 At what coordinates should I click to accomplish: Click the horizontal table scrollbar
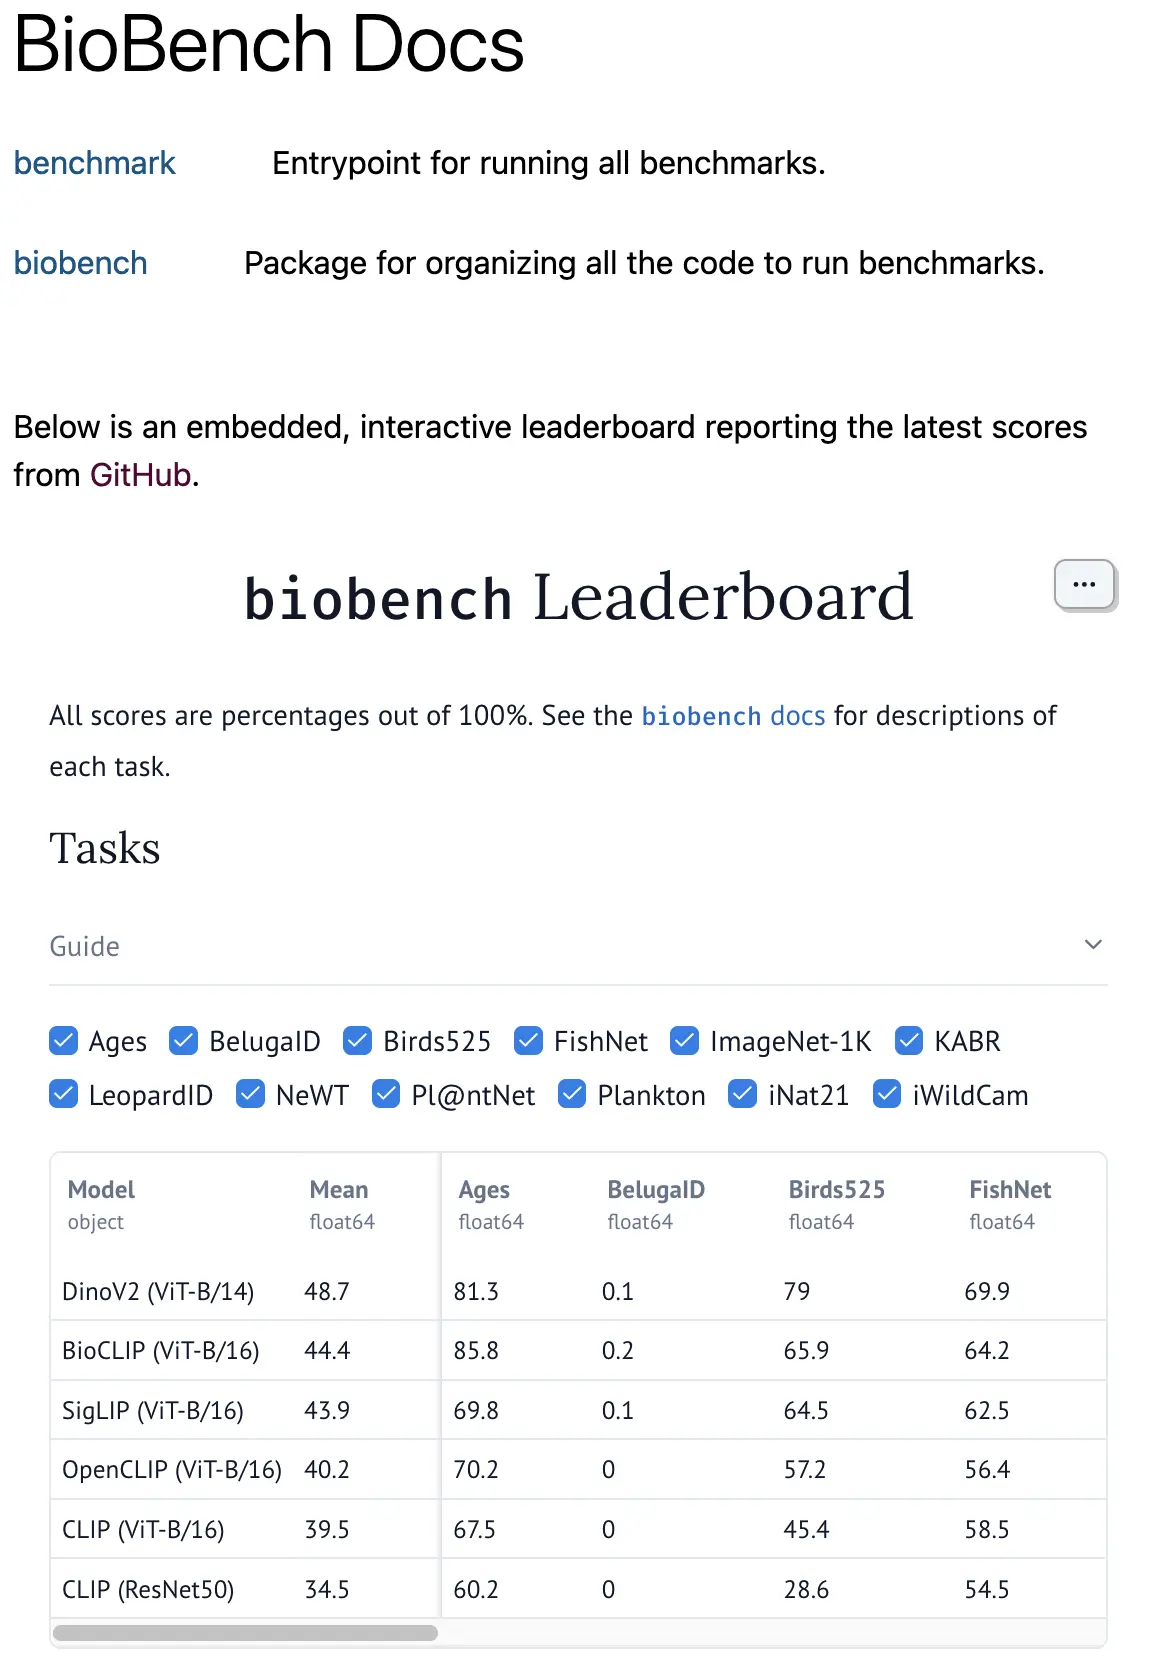click(245, 1633)
